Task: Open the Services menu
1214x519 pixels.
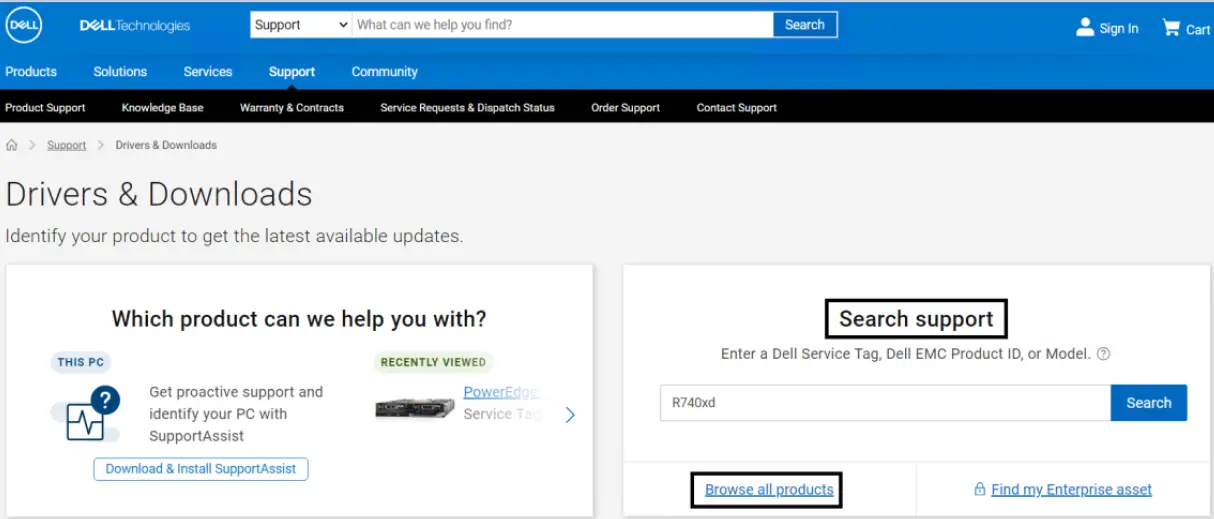Action: 208,72
